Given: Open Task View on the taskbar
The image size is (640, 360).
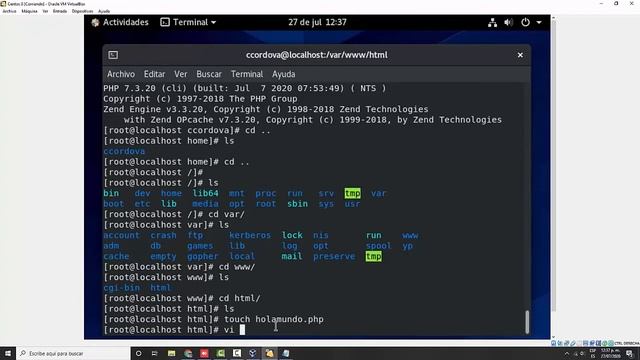Looking at the screenshot, I should pos(155,353).
